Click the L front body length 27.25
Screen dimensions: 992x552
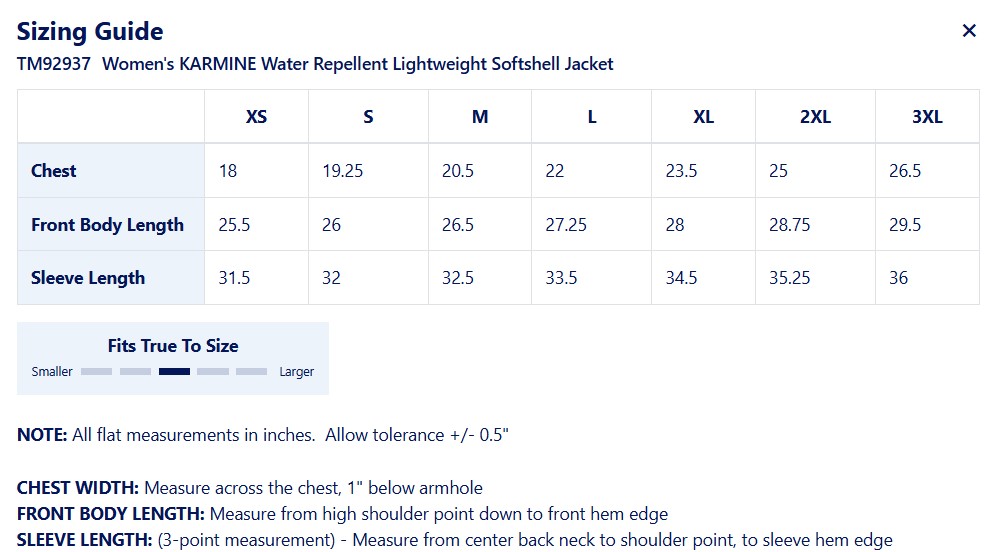(x=566, y=225)
